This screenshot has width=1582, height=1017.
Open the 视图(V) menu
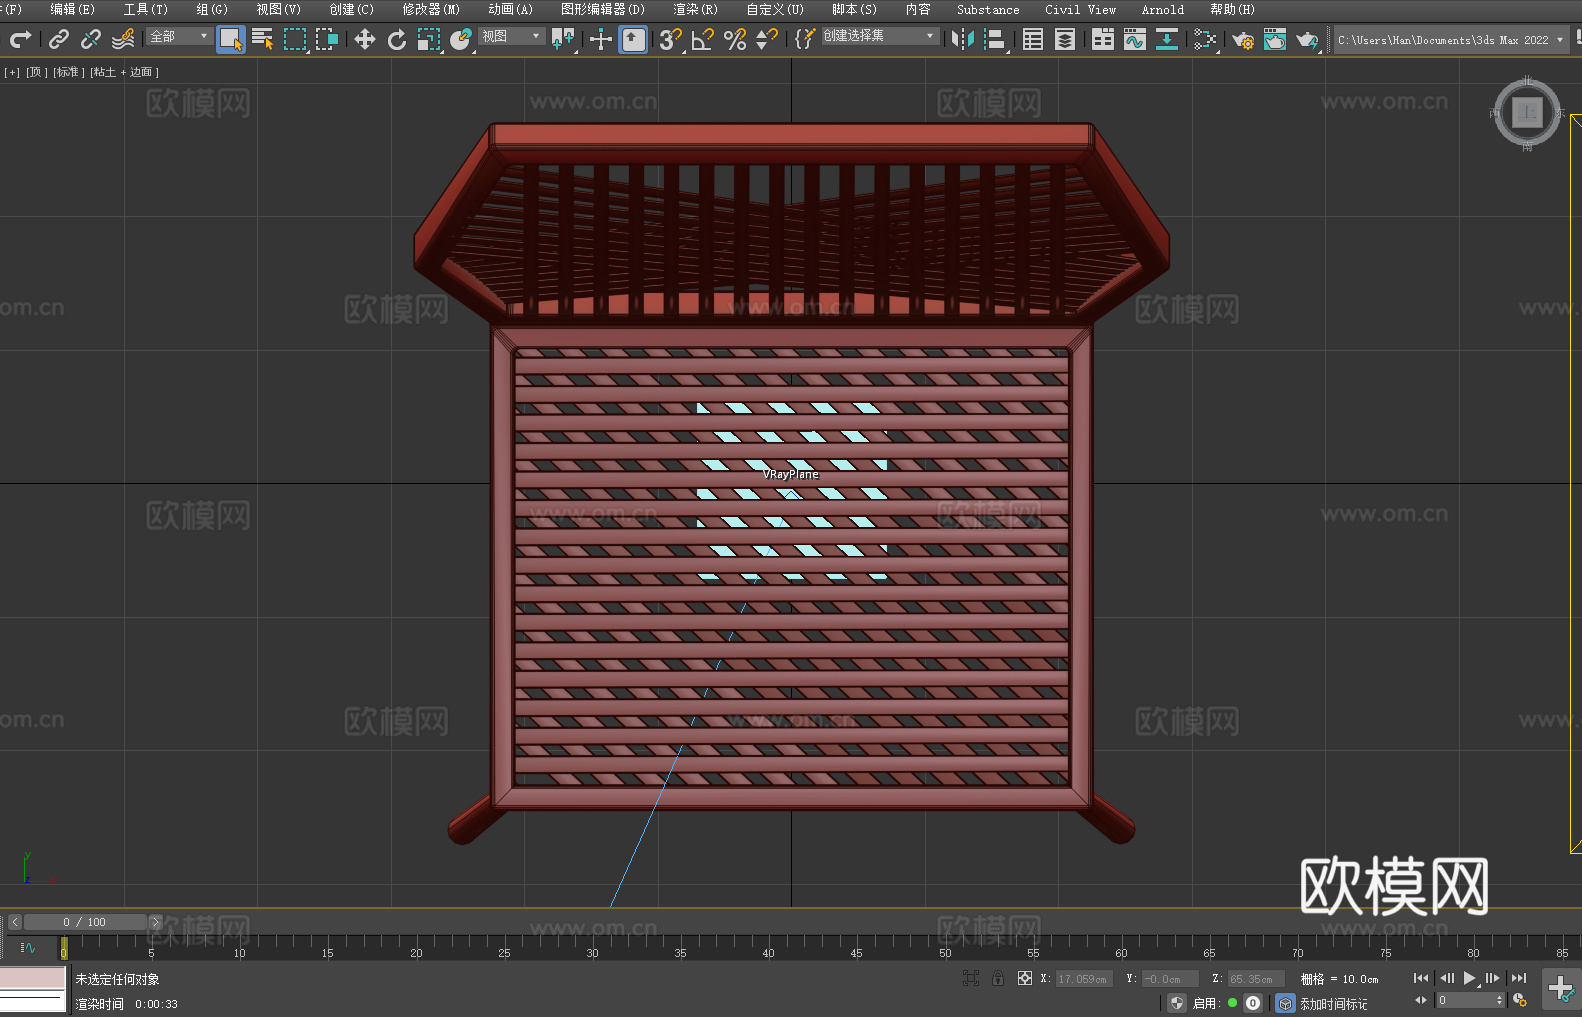point(278,9)
